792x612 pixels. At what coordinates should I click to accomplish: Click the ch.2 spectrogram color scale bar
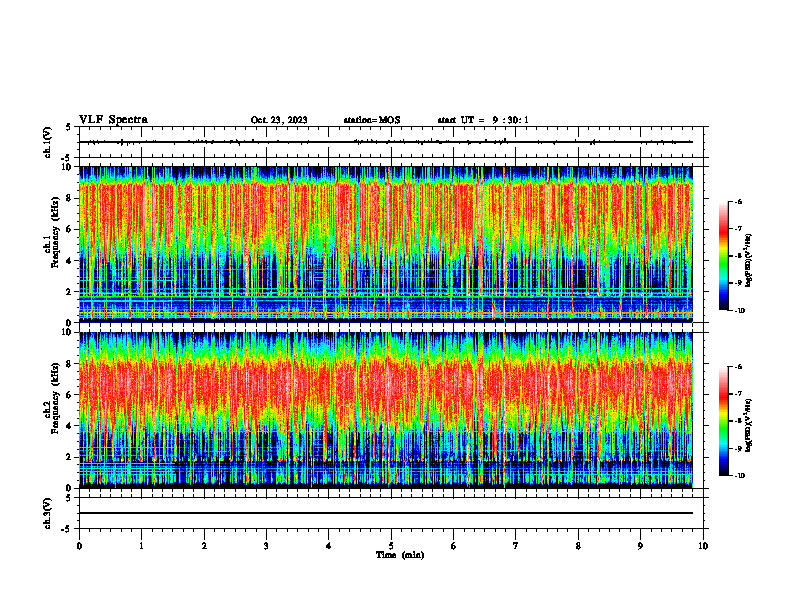click(x=723, y=421)
